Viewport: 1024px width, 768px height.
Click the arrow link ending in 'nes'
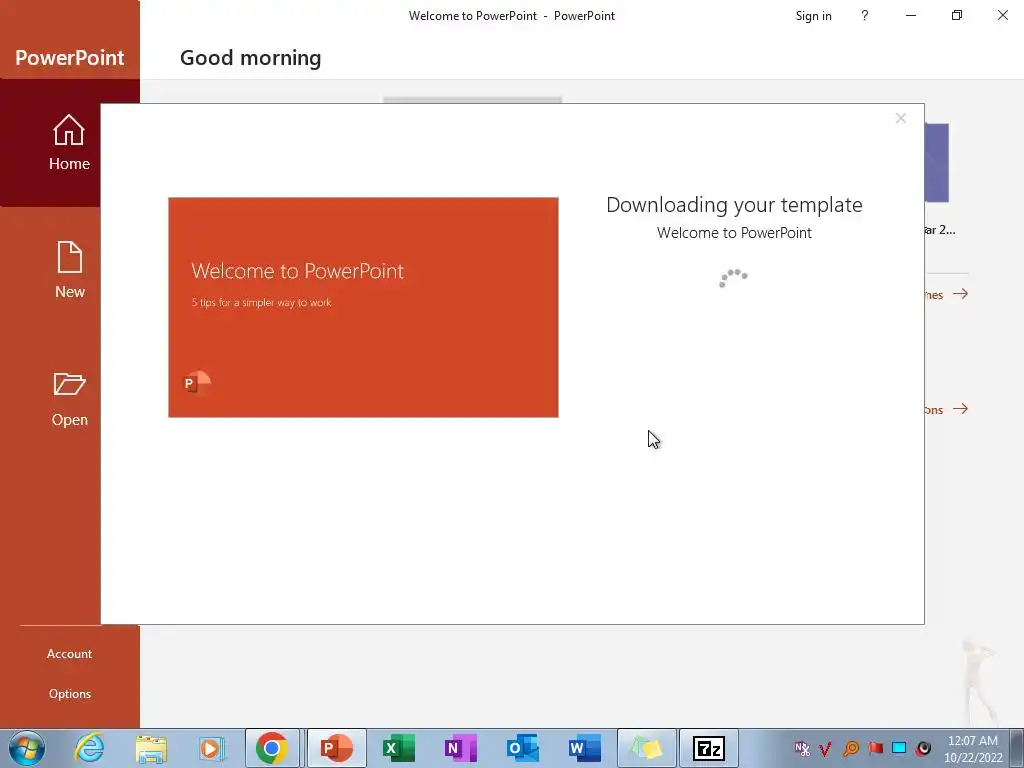946,295
